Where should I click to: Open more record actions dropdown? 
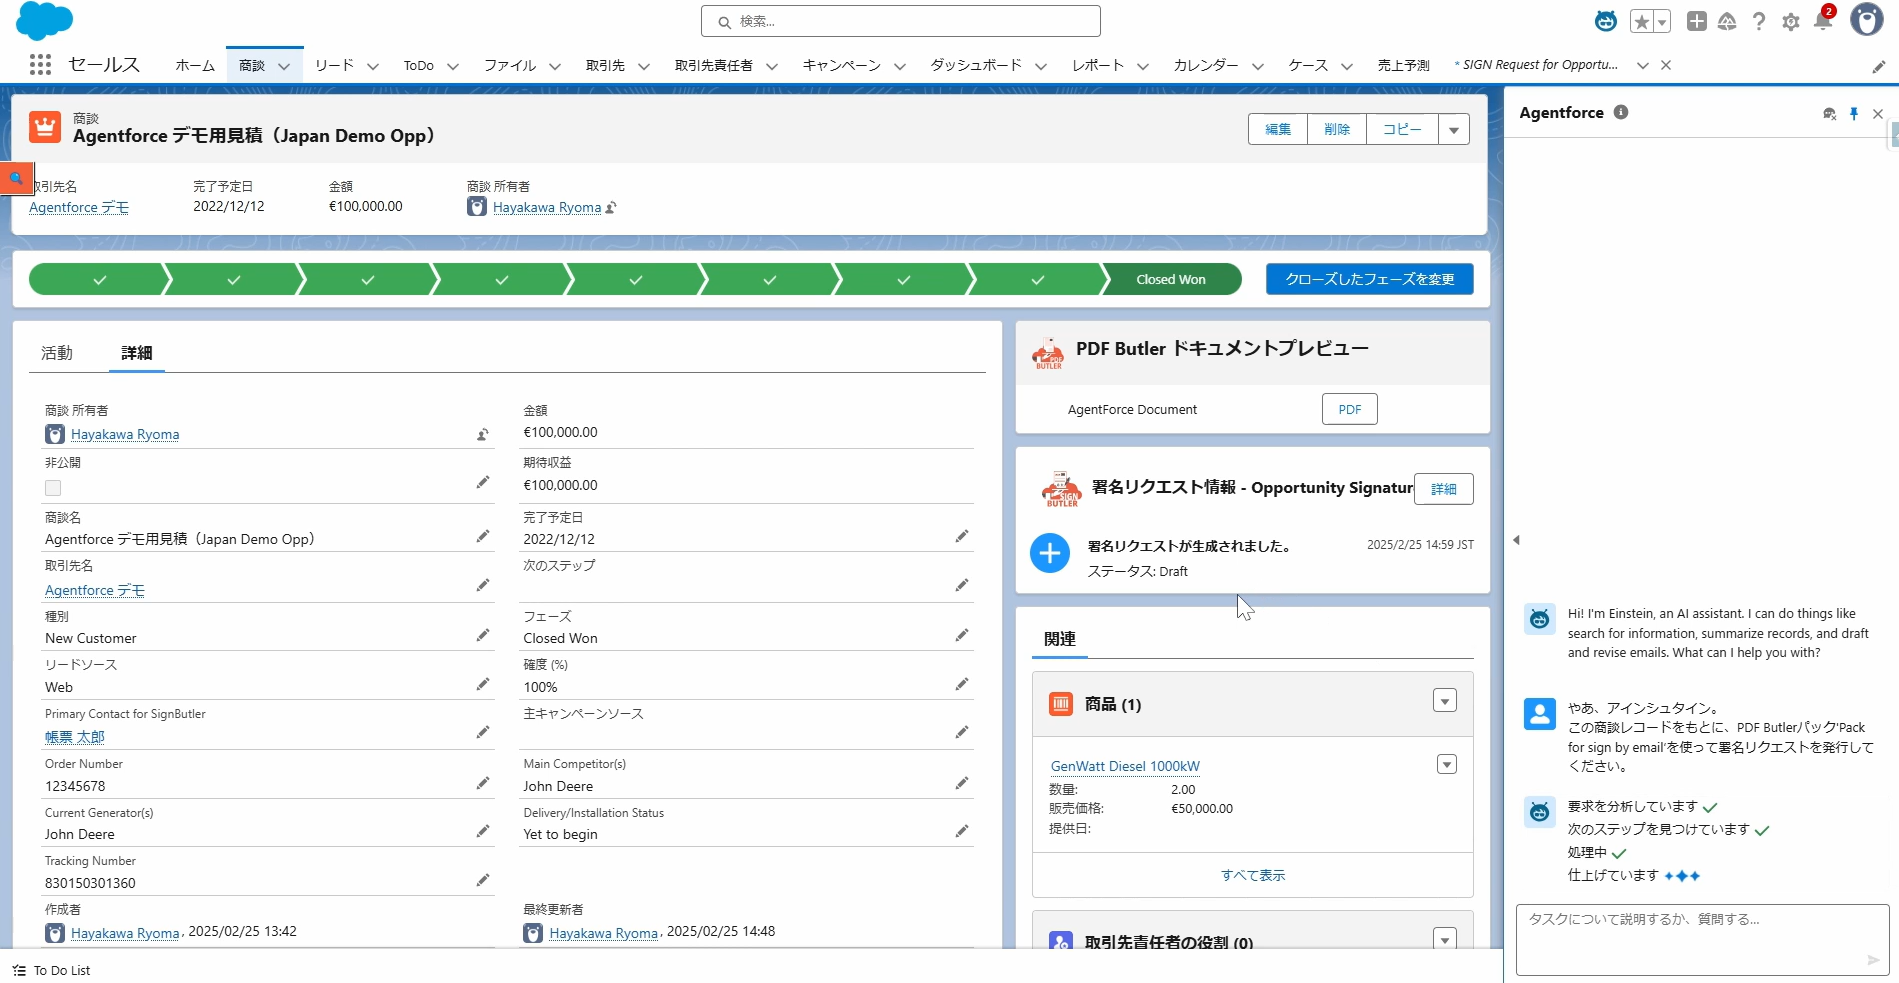point(1454,129)
